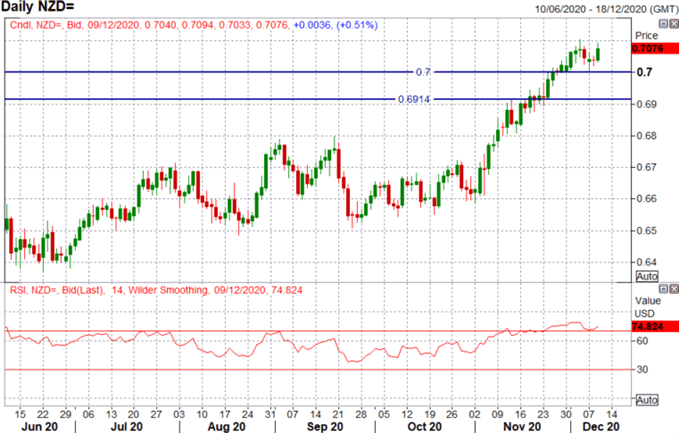This screenshot has width=679, height=433.
Task: Click the +0.0036 (+0.51%) change value
Action: (x=336, y=25)
